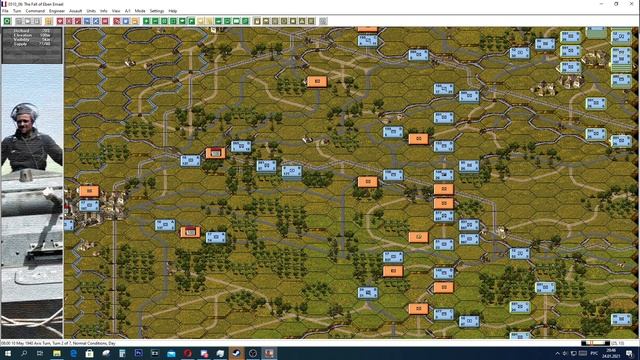
Task: Click the first olive-brown toolbar icon
Action: click(257, 21)
